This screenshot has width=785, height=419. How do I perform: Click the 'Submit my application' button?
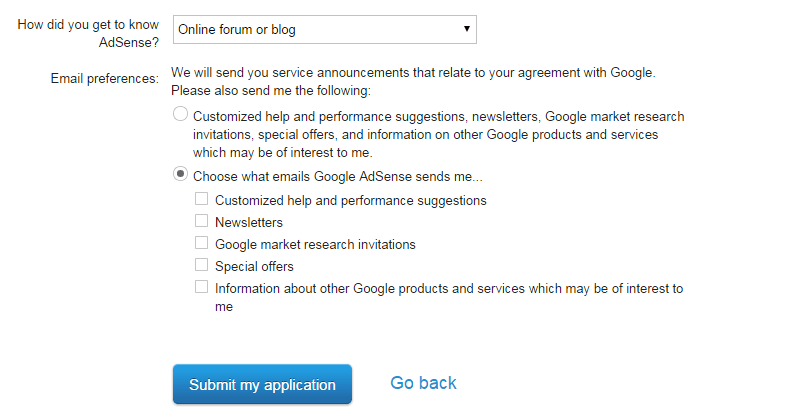click(262, 384)
